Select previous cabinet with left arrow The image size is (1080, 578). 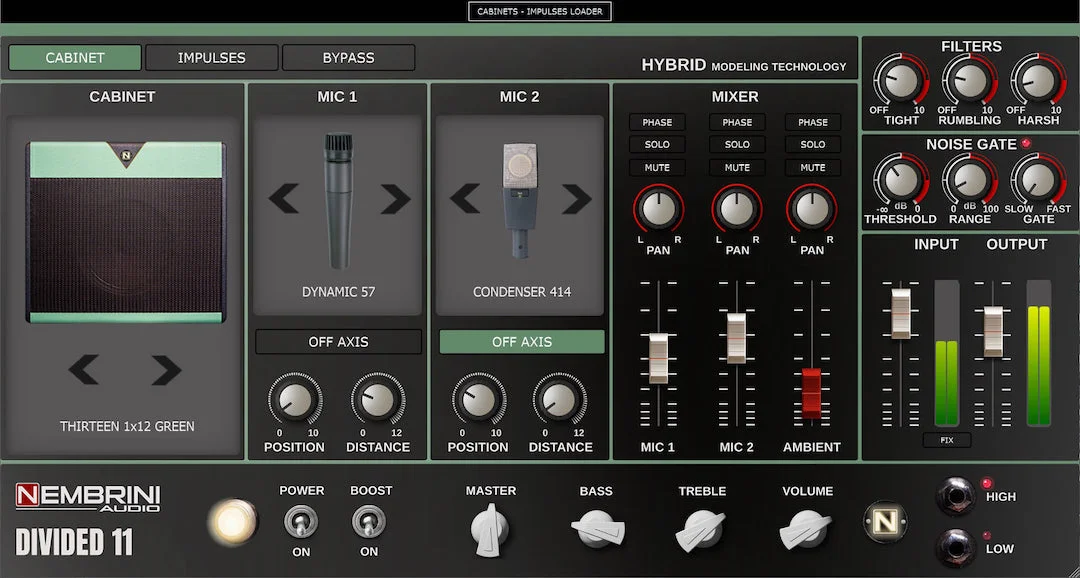(83, 371)
